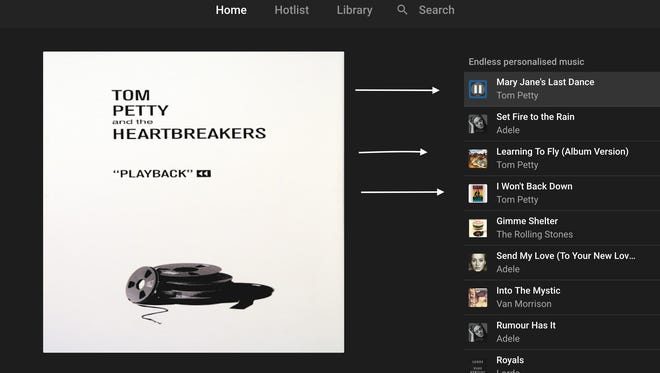660x373 pixels.
Task: Select Gimme Shelter song title
Action: coord(527,221)
